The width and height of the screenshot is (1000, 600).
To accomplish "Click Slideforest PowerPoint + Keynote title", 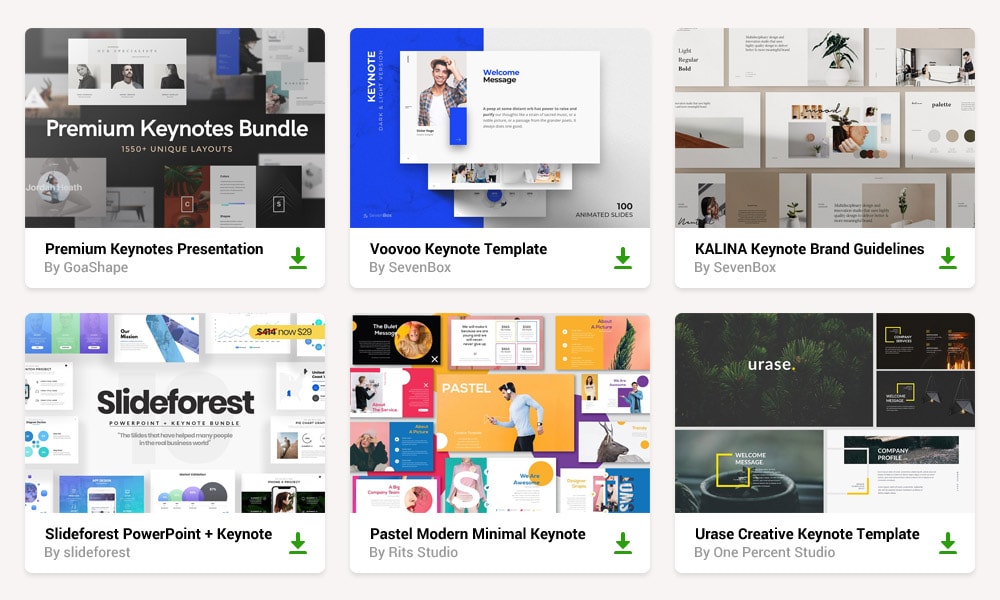I will (x=158, y=534).
